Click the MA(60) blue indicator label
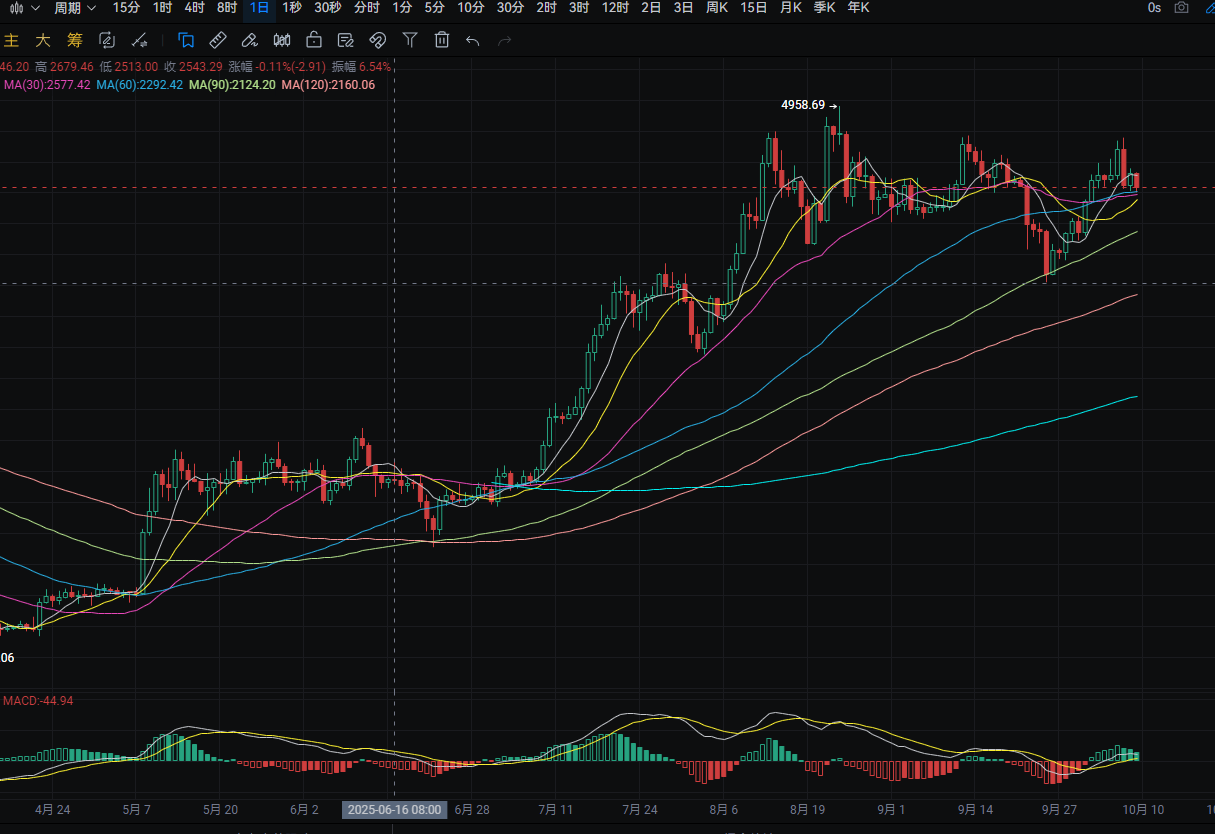This screenshot has height=834, width=1215. point(139,85)
